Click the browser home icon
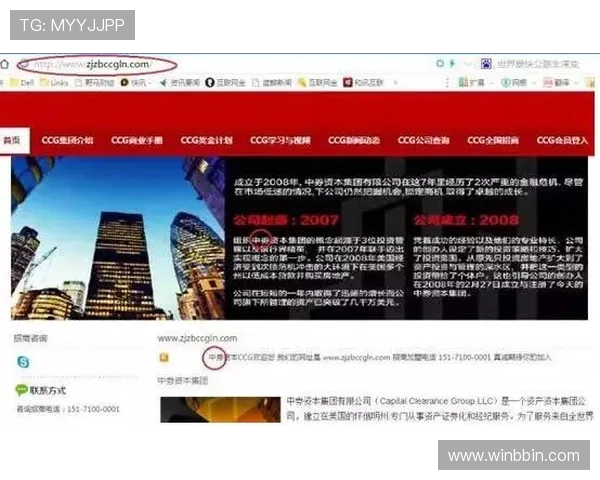 click(x=5, y=64)
